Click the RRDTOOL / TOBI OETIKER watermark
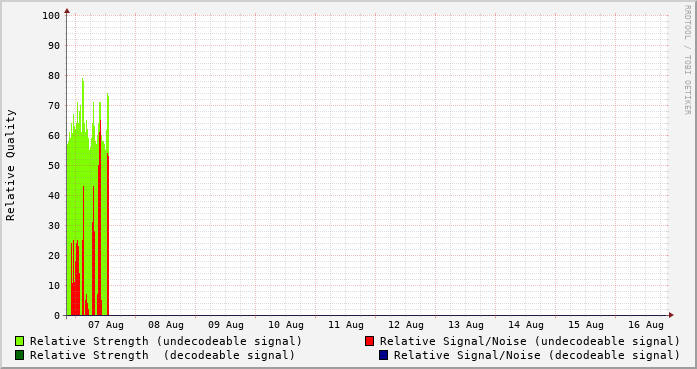This screenshot has height=369, width=697. pyautogui.click(x=688, y=60)
